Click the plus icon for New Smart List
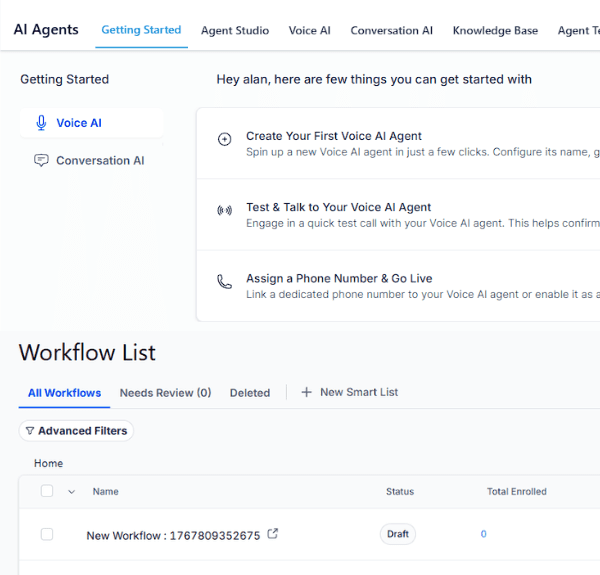The width and height of the screenshot is (600, 575). [x=306, y=392]
